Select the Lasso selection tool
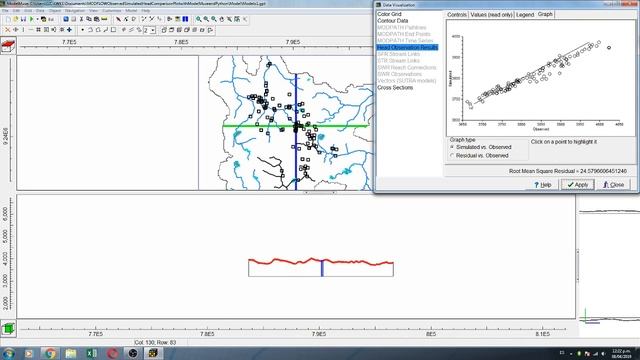Image resolution: width=640 pixels, height=360 pixels. 133,19
